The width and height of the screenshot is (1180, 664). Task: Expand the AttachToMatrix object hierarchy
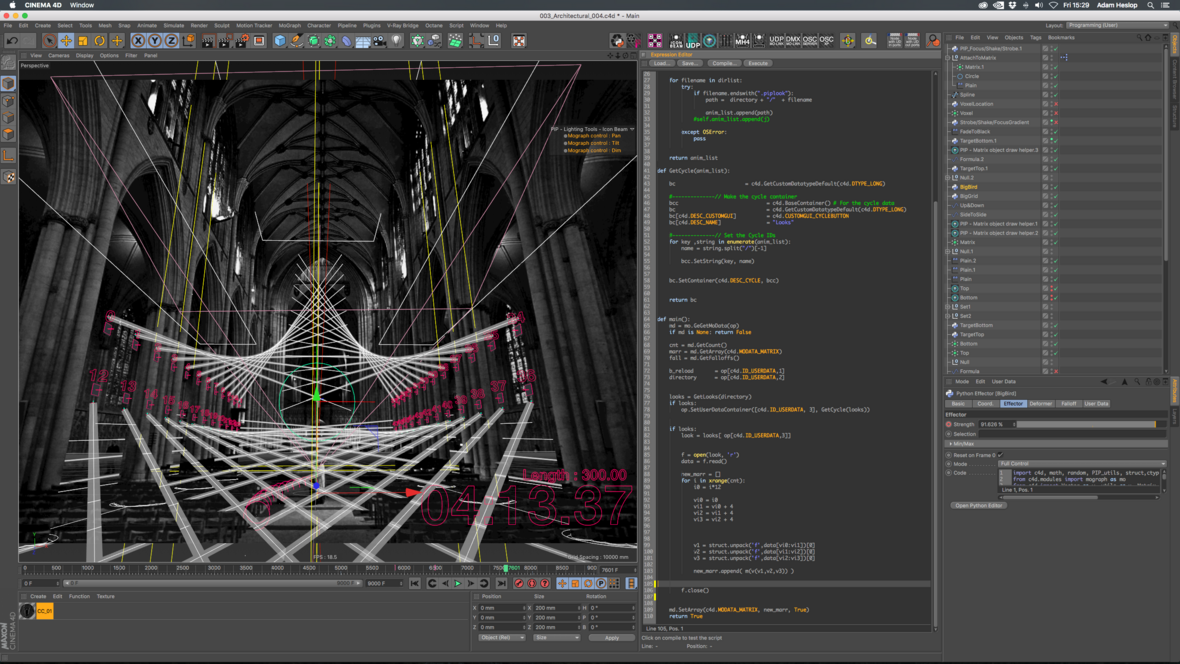(948, 58)
